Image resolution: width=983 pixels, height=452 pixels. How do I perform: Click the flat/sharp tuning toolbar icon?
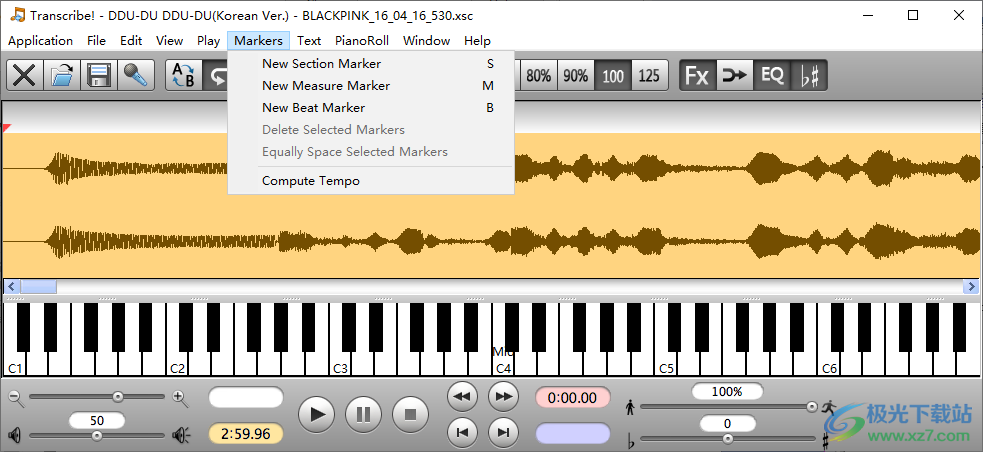tap(809, 76)
